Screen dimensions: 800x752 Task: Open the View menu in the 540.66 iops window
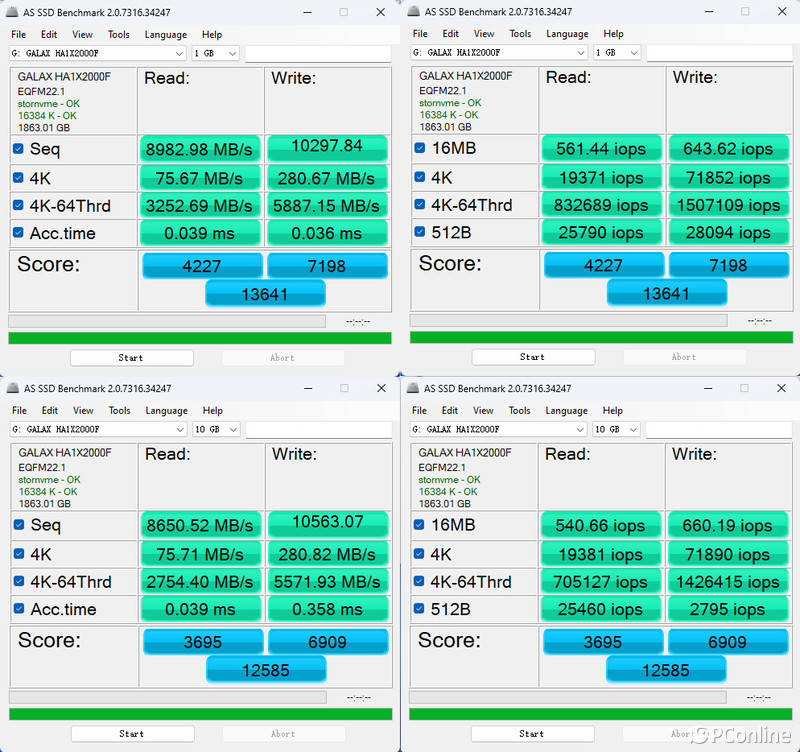483,410
